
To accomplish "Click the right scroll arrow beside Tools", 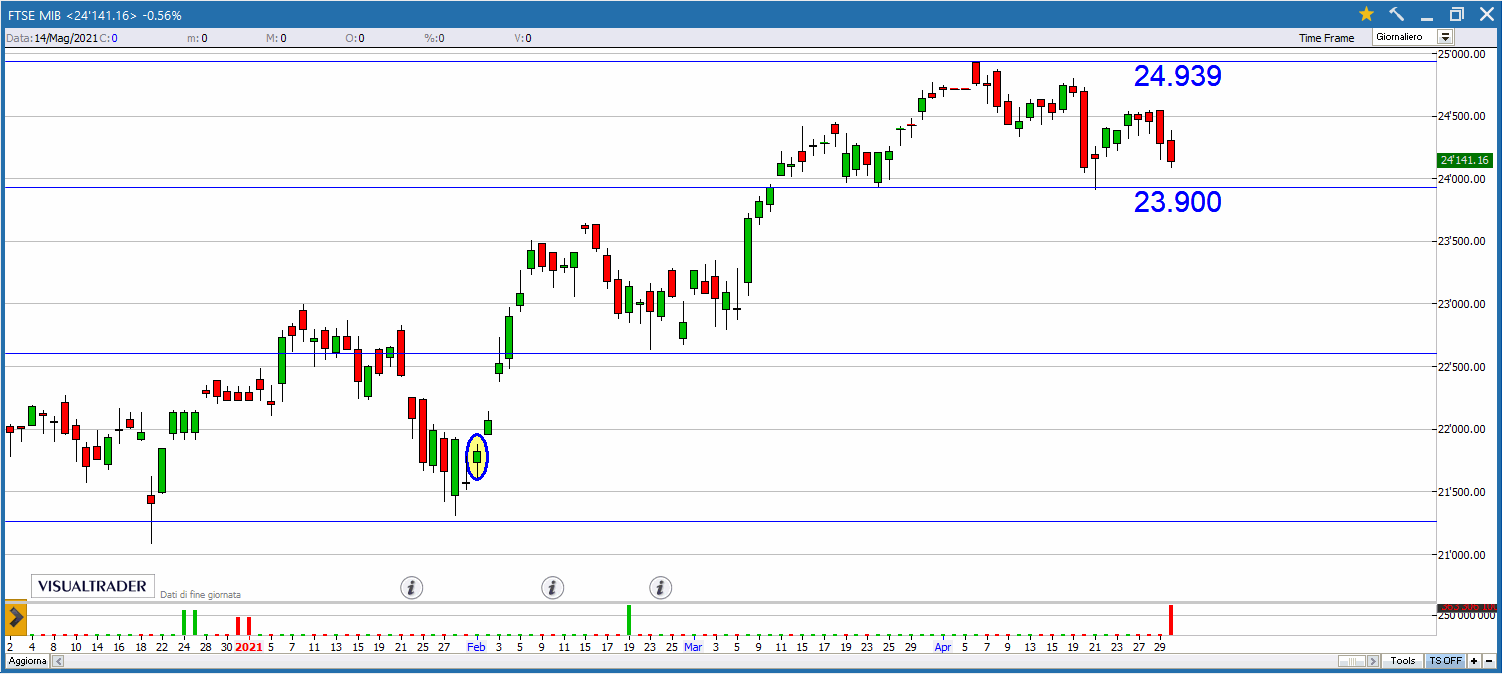I will pos(1373,661).
